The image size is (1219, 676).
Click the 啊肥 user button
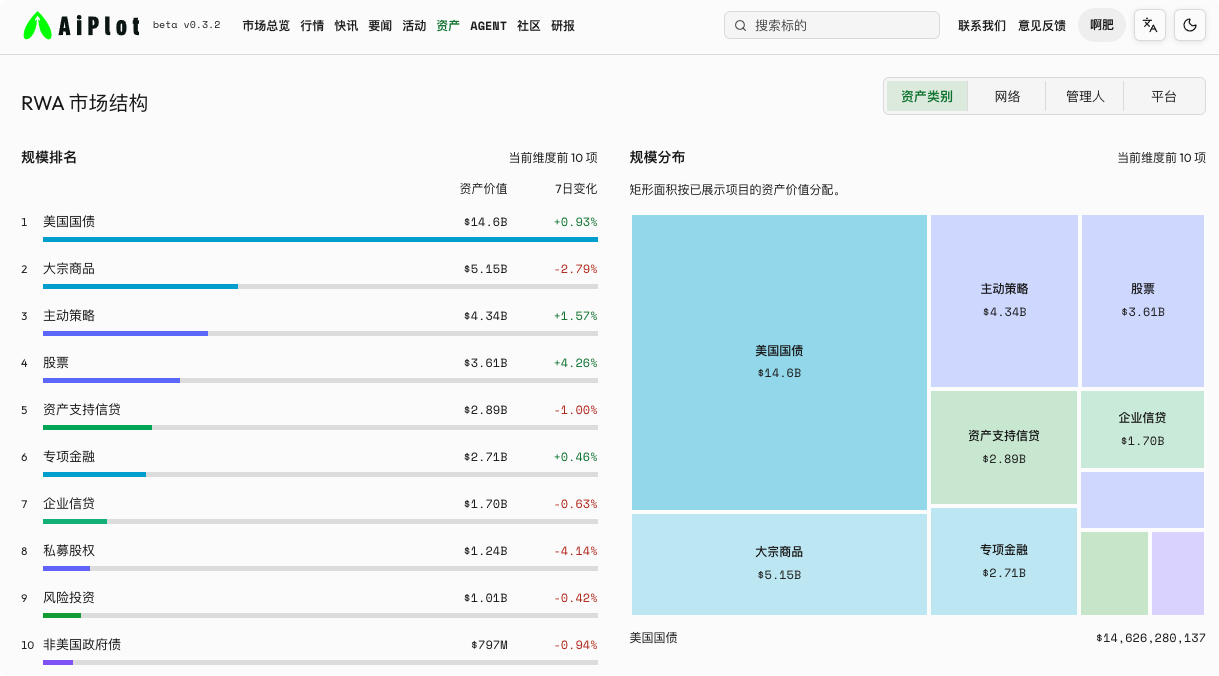pos(1102,25)
